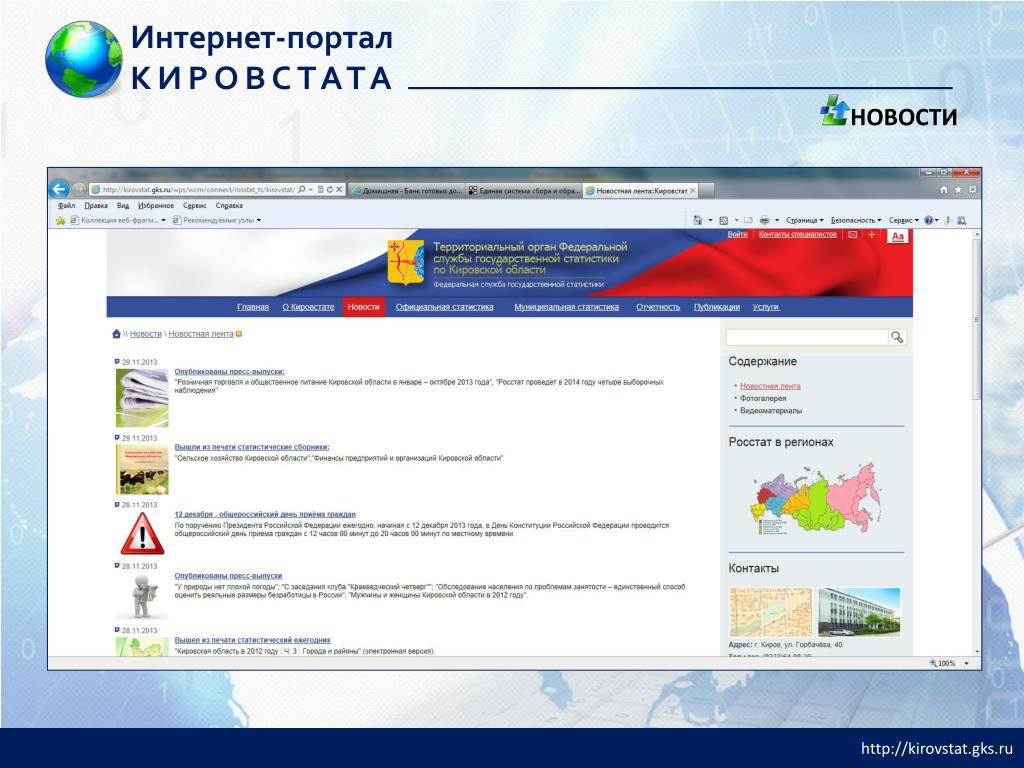Image resolution: width=1024 pixels, height=768 pixels.
Task: Click the site map cross icon in header
Action: (x=871, y=234)
